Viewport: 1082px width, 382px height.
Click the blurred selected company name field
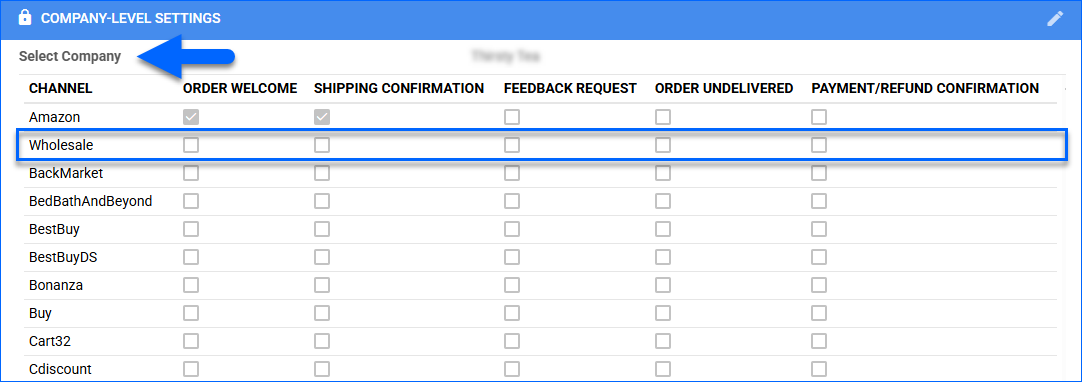(x=505, y=56)
